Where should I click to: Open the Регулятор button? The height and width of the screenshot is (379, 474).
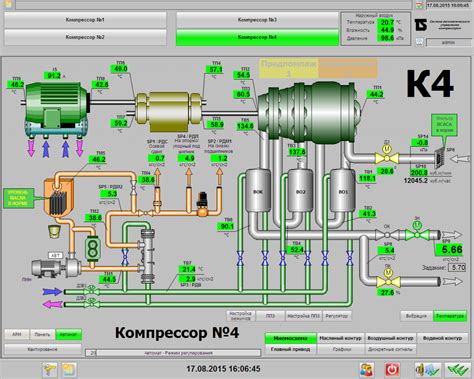coord(337,316)
